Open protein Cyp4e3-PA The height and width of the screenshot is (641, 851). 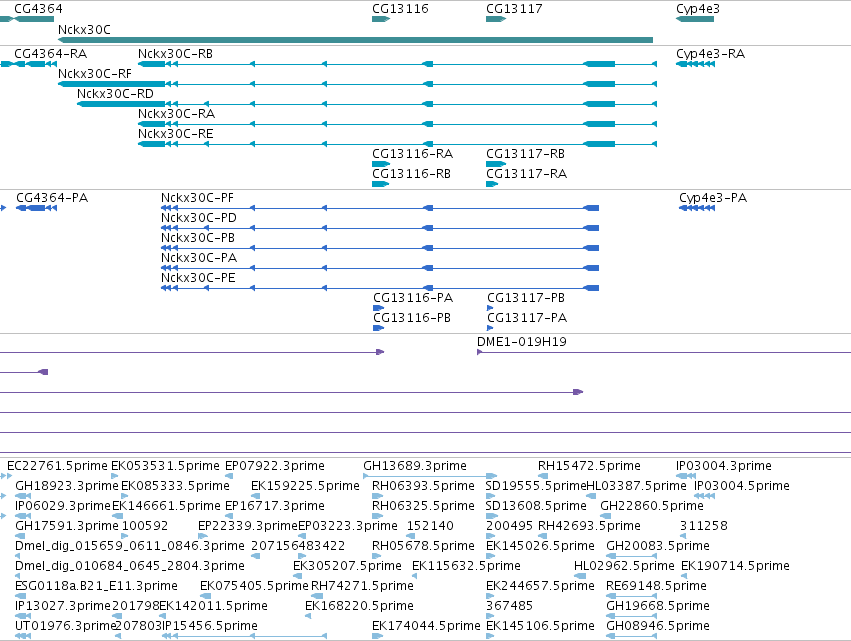tap(713, 198)
